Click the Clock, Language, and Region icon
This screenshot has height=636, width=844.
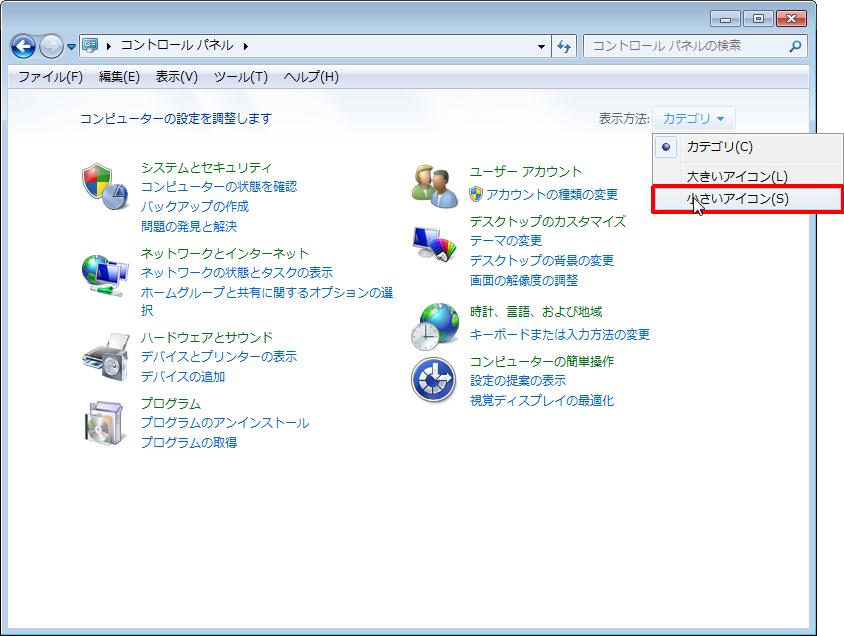[x=434, y=324]
